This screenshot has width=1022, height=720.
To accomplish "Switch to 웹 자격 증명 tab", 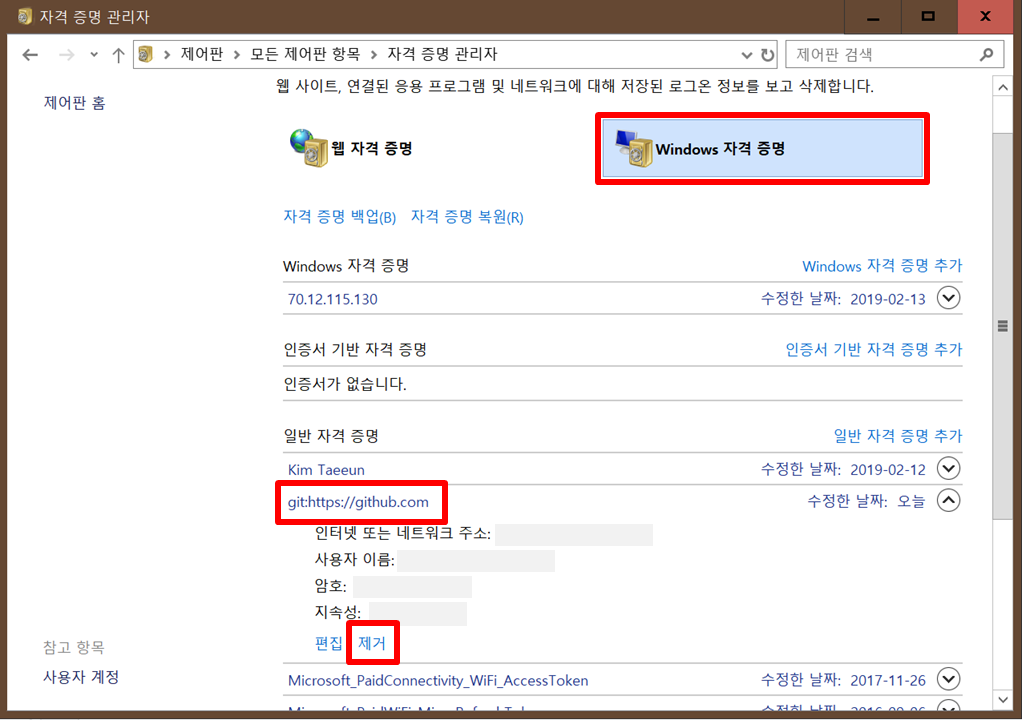I will [372, 149].
